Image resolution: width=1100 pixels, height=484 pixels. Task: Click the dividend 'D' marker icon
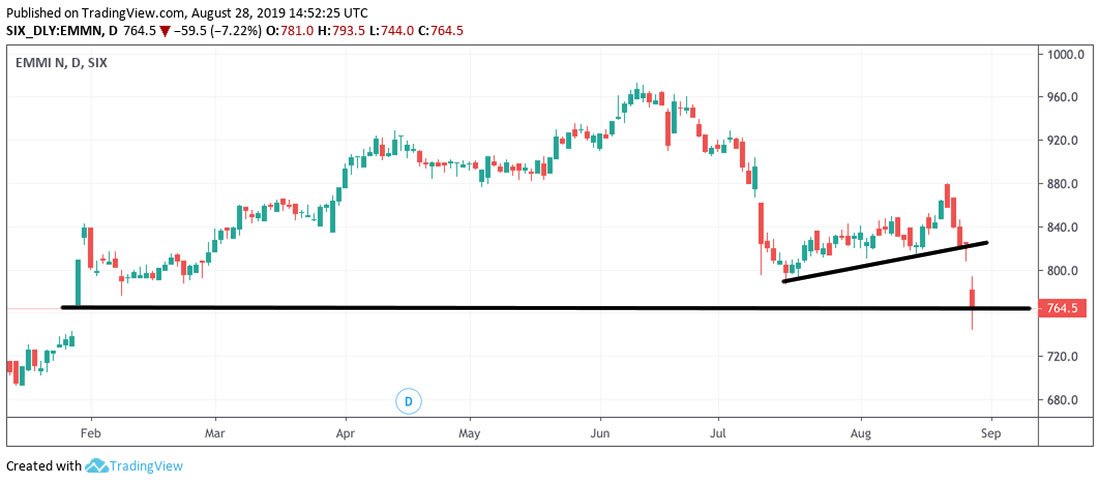tap(408, 401)
